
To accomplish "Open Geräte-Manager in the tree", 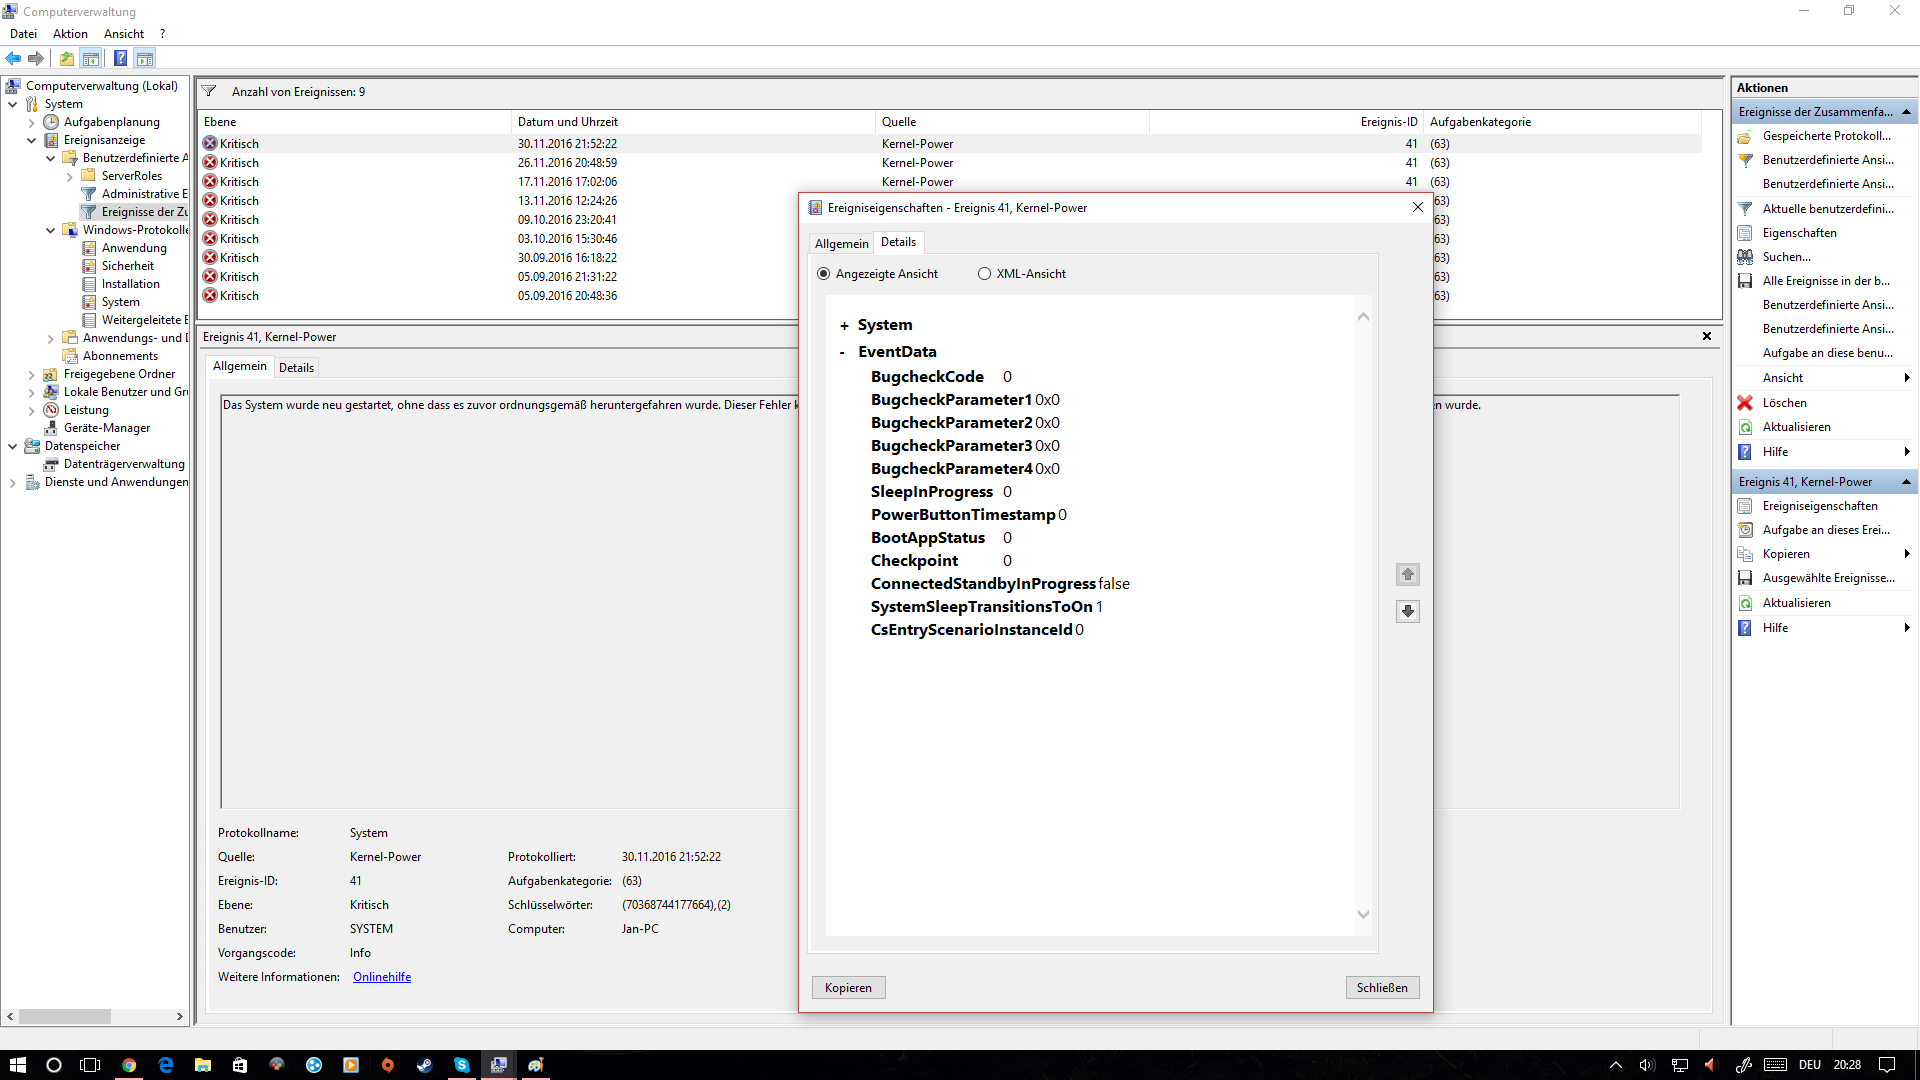I will [x=106, y=428].
